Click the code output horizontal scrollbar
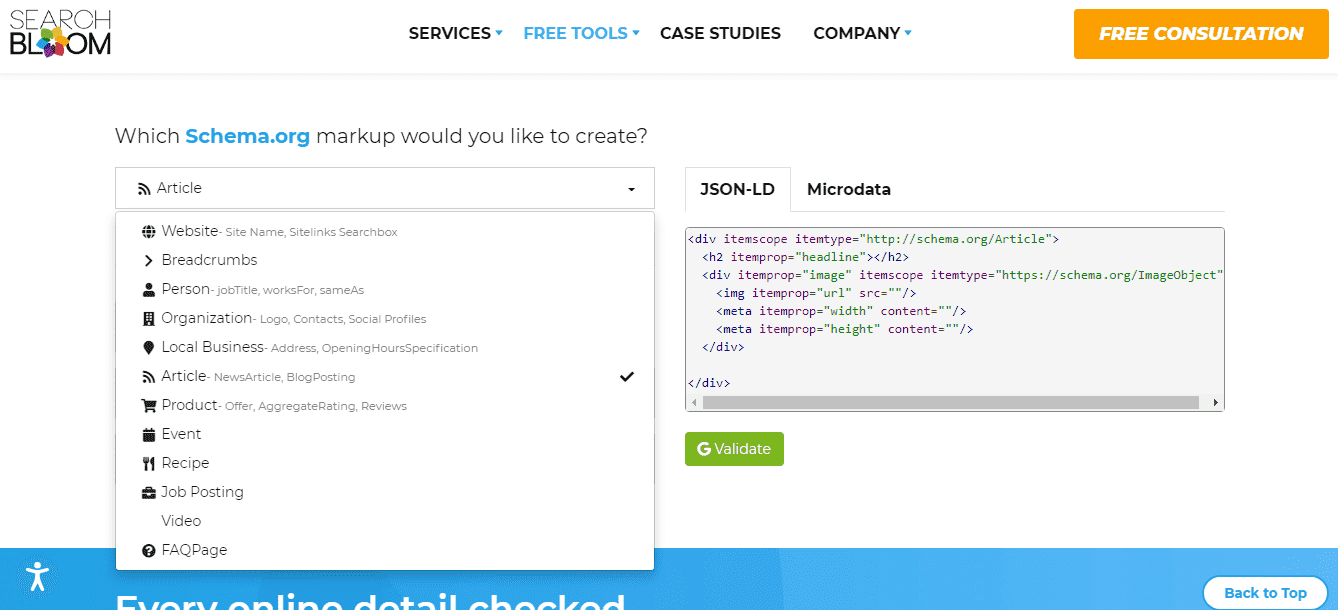Image resolution: width=1338 pixels, height=610 pixels. [x=950, y=402]
